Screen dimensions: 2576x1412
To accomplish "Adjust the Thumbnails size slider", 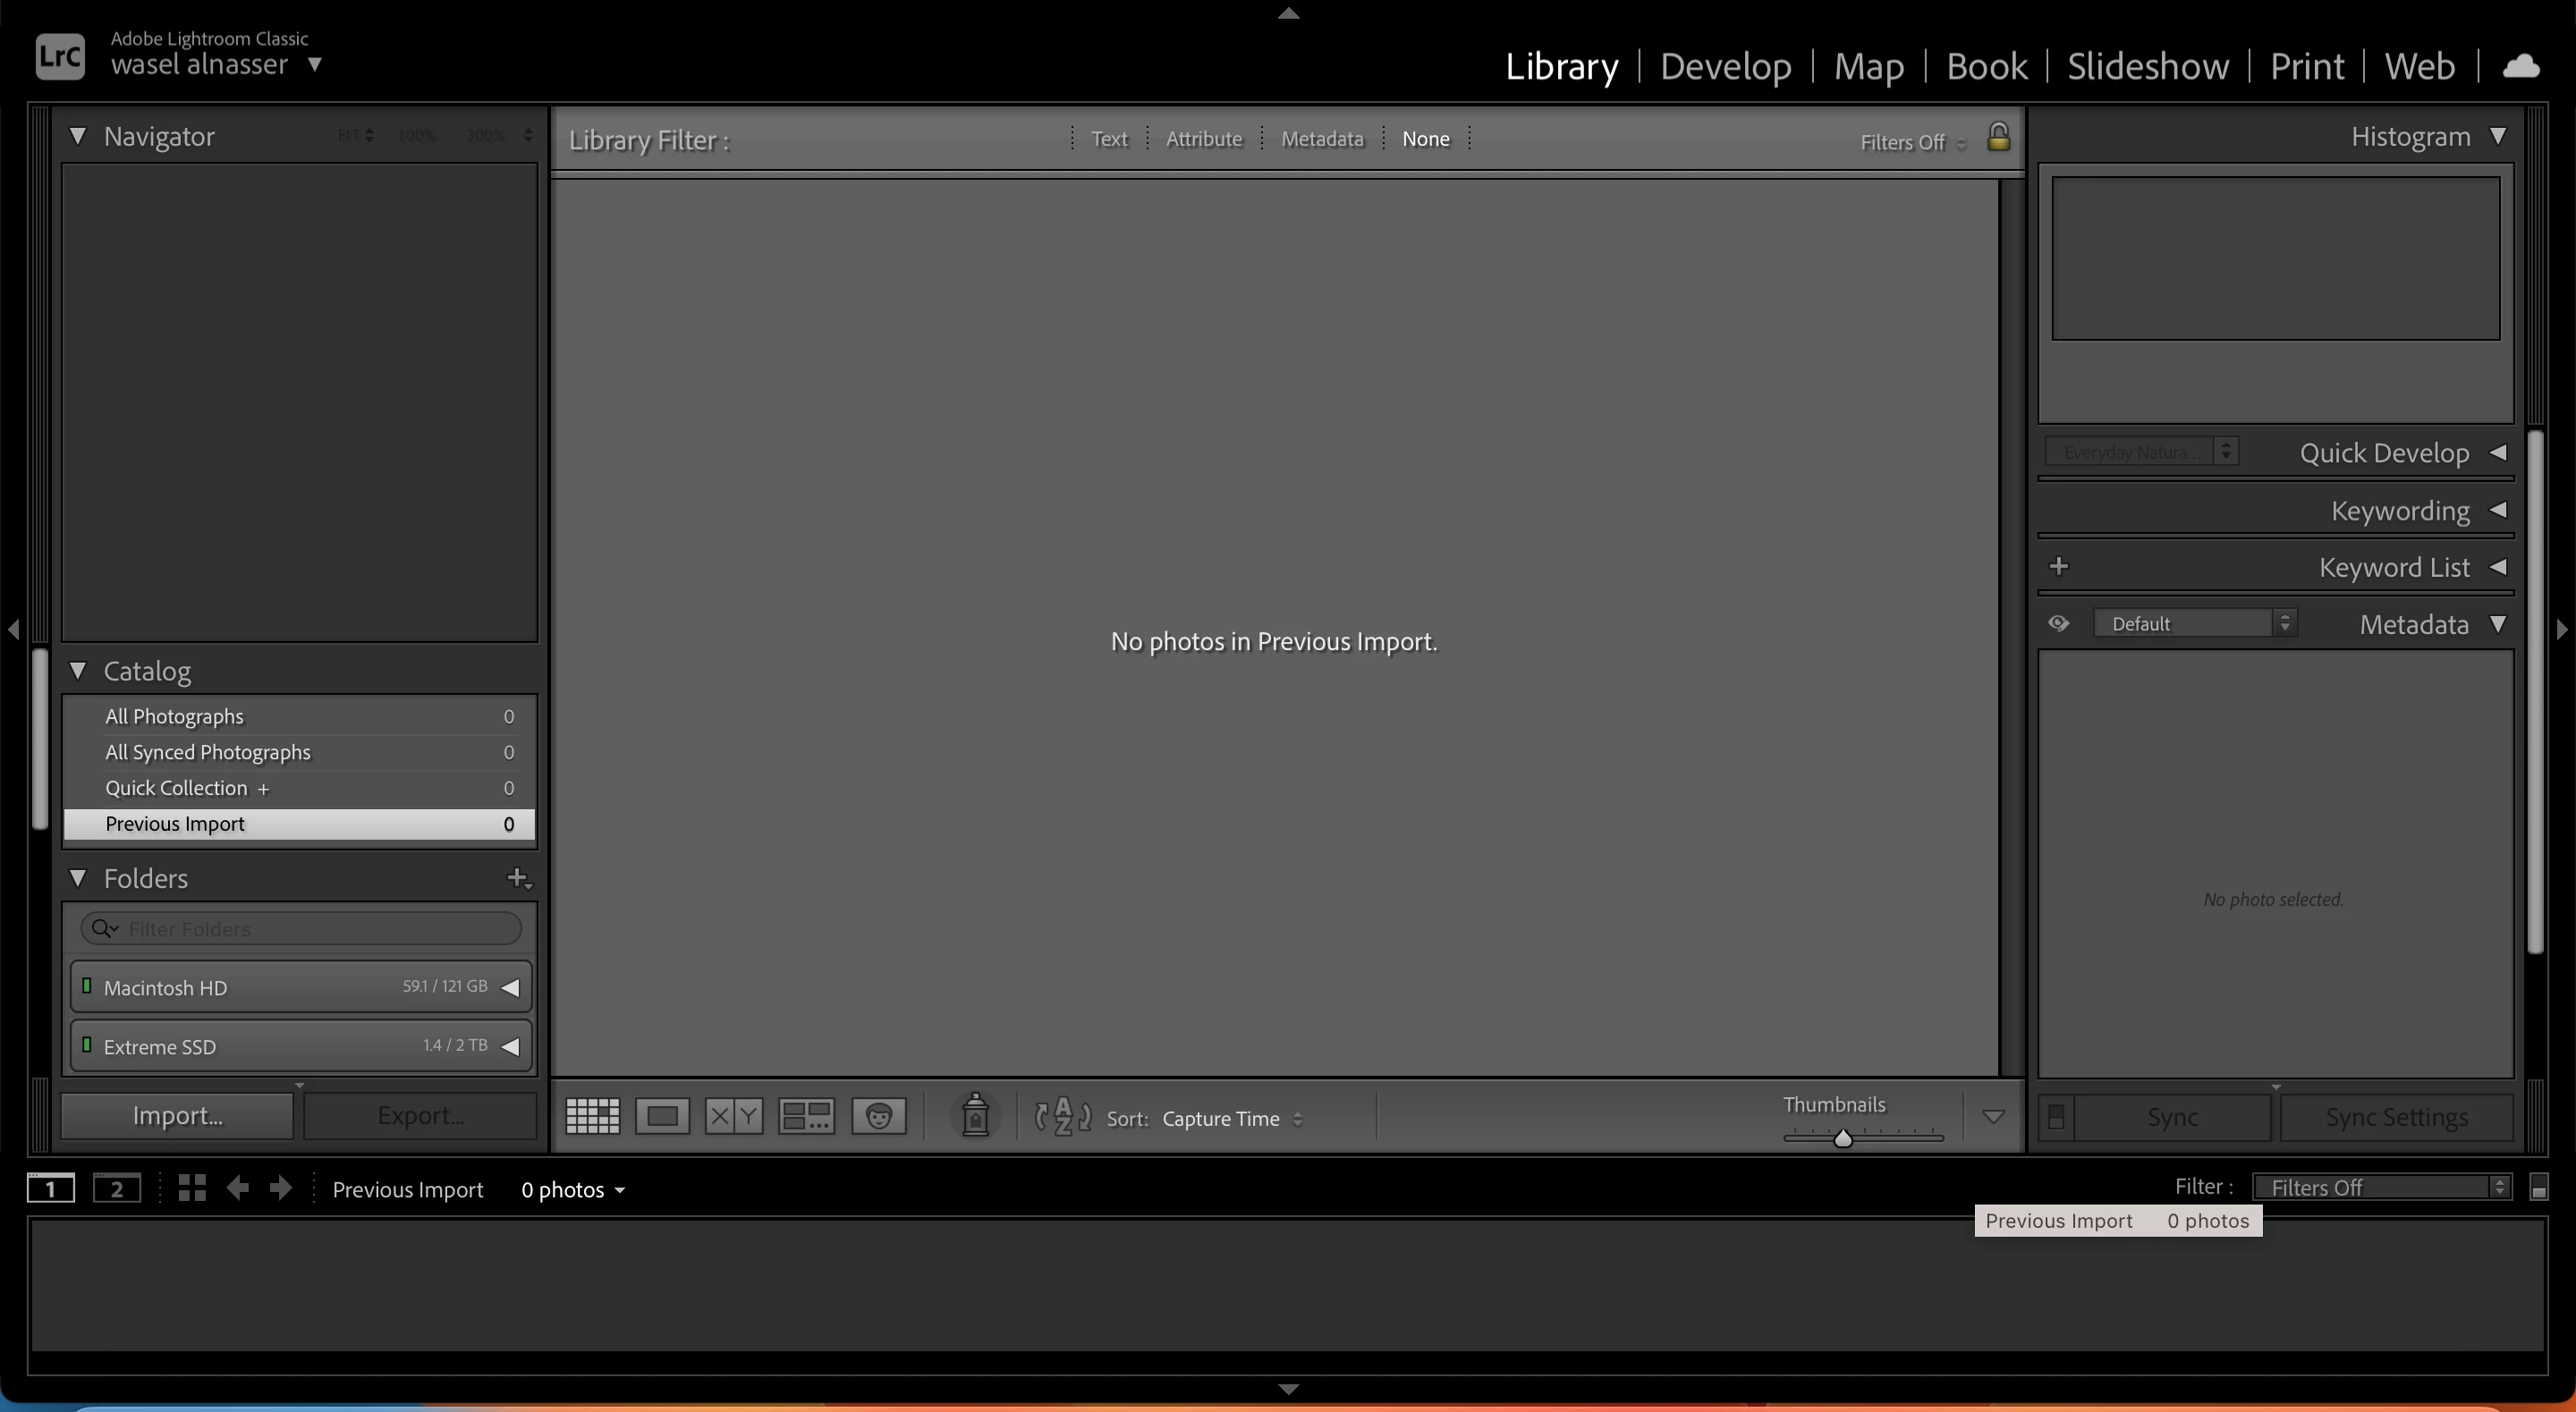I will click(x=1843, y=1138).
